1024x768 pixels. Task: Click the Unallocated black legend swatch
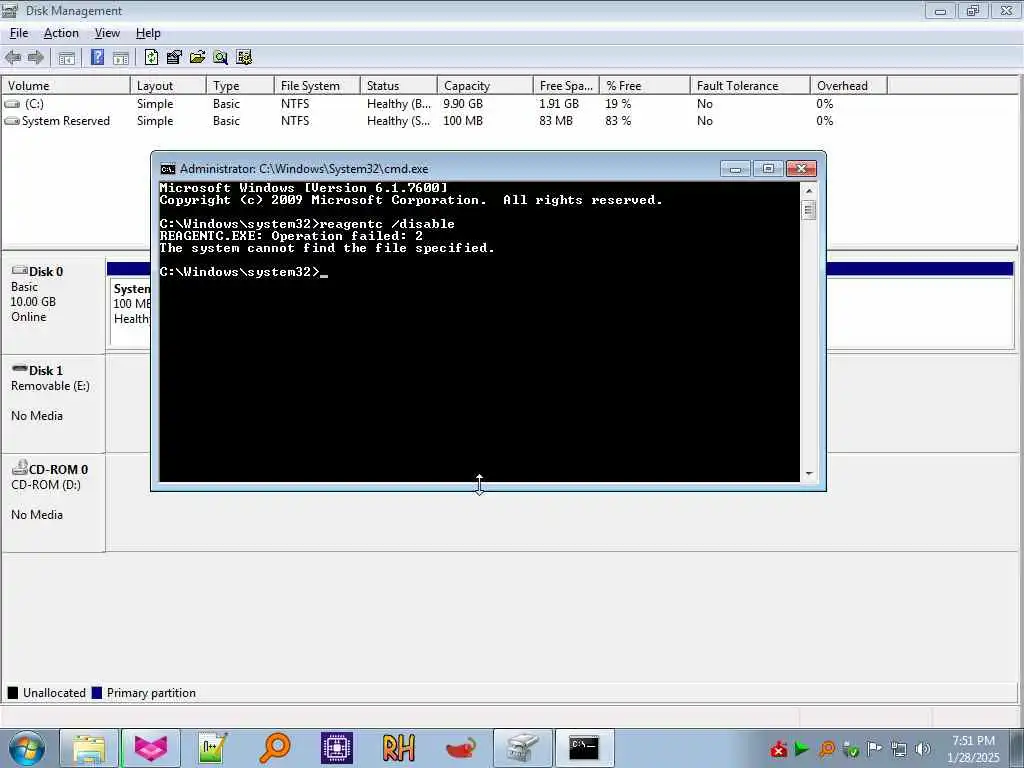pyautogui.click(x=12, y=693)
